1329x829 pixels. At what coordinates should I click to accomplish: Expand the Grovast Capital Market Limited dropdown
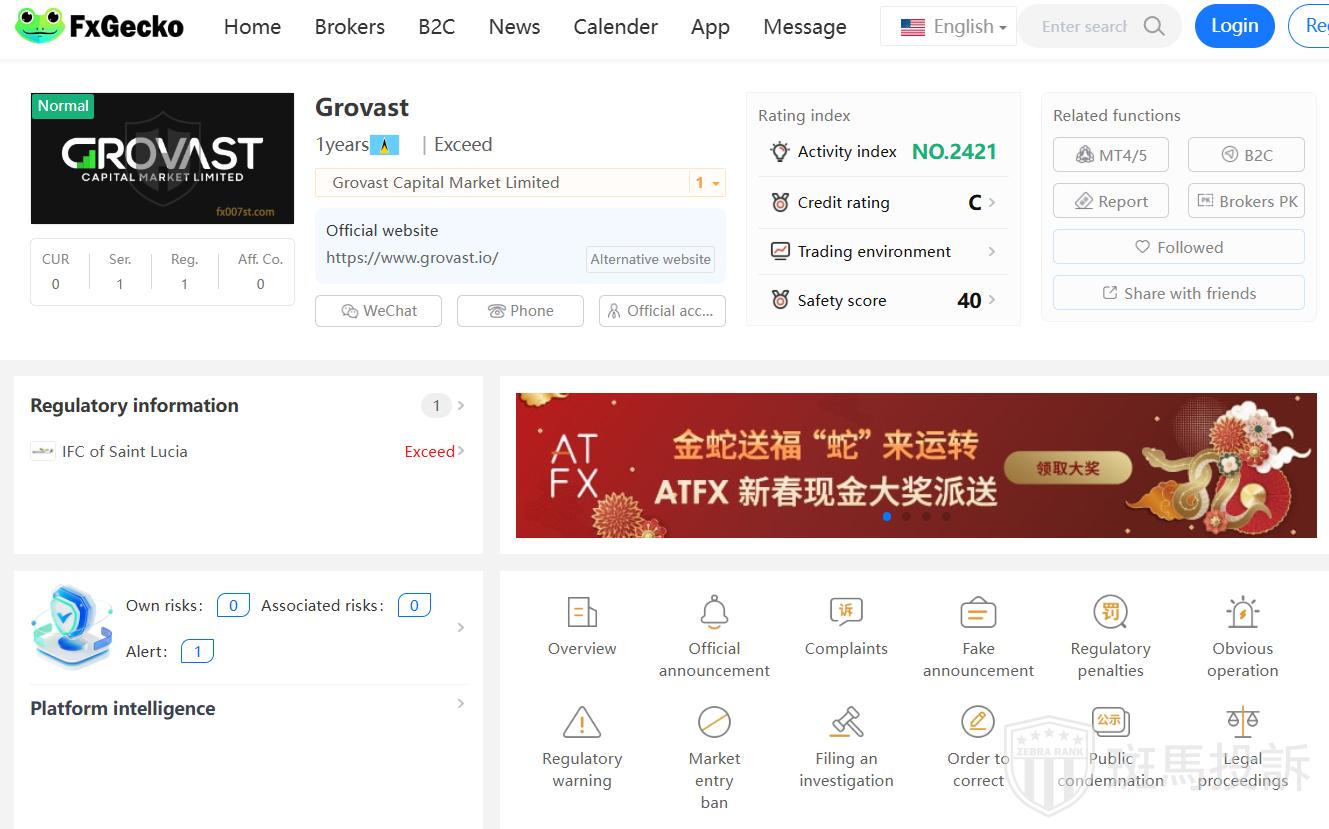click(x=707, y=183)
